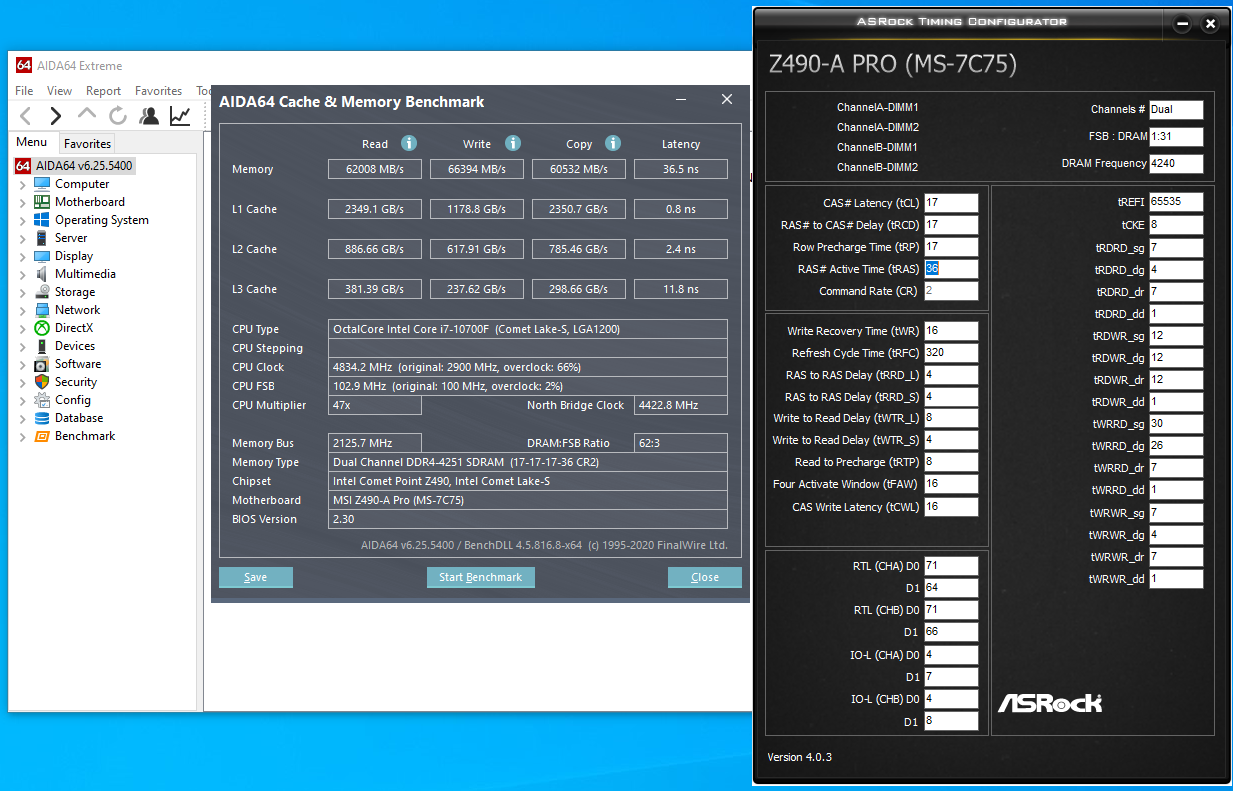
Task: Open the user/report wizard icon in toolbar
Action: click(149, 116)
